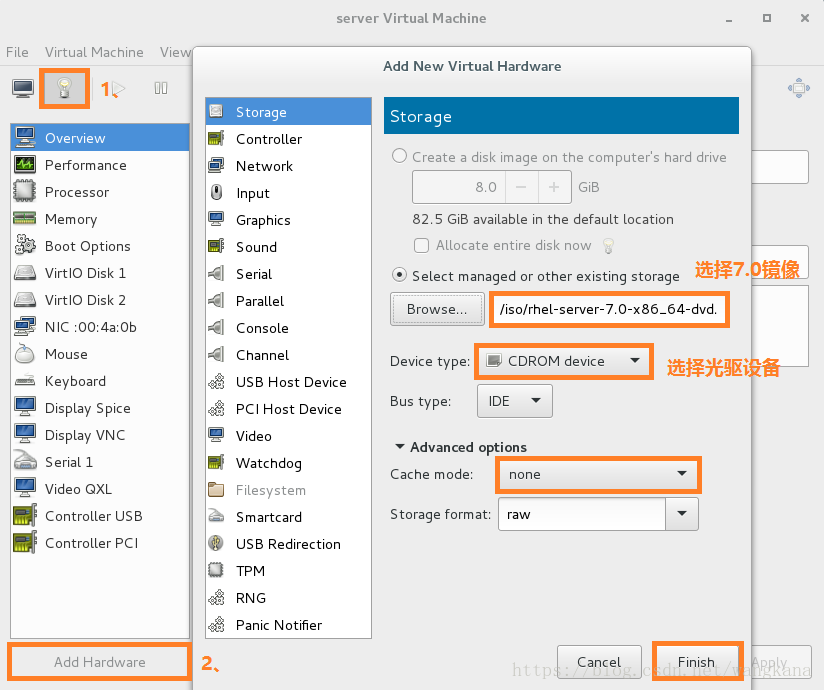Click the pause virtual machine icon
Viewport: 824px width, 690px height.
[161, 88]
